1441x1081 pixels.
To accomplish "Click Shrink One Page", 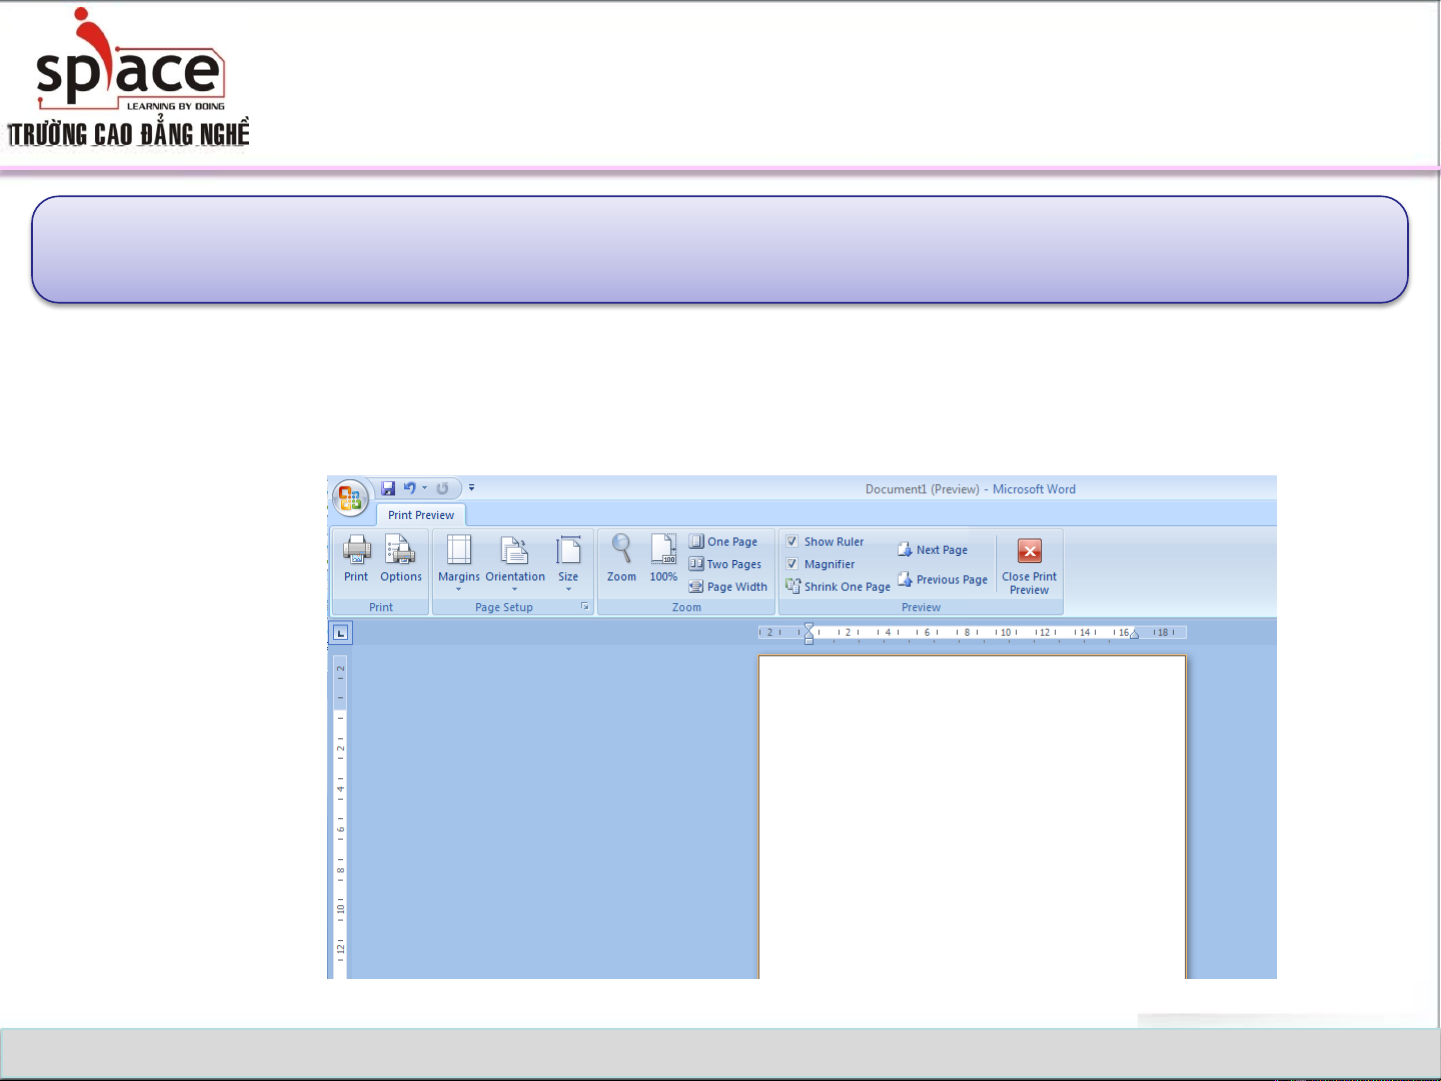I will click(838, 587).
